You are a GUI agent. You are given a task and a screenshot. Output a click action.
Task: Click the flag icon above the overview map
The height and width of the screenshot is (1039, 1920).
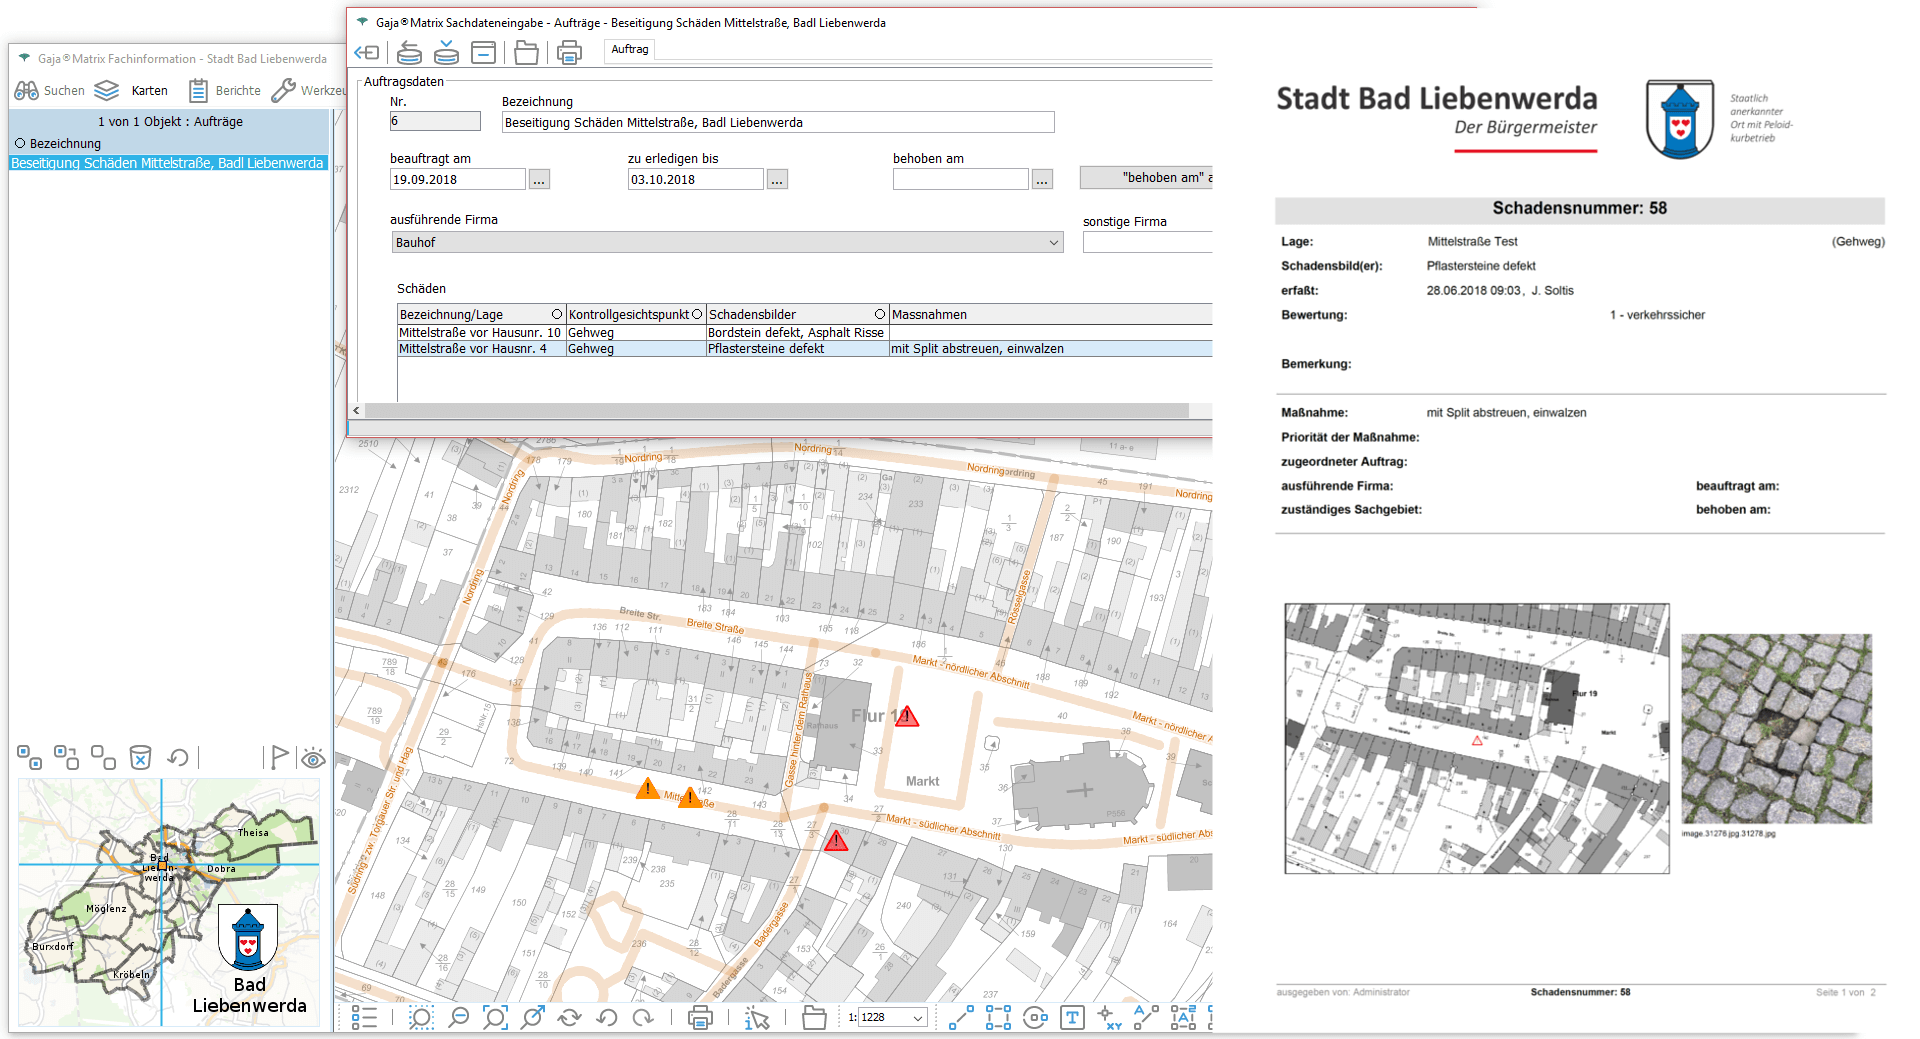coord(279,758)
